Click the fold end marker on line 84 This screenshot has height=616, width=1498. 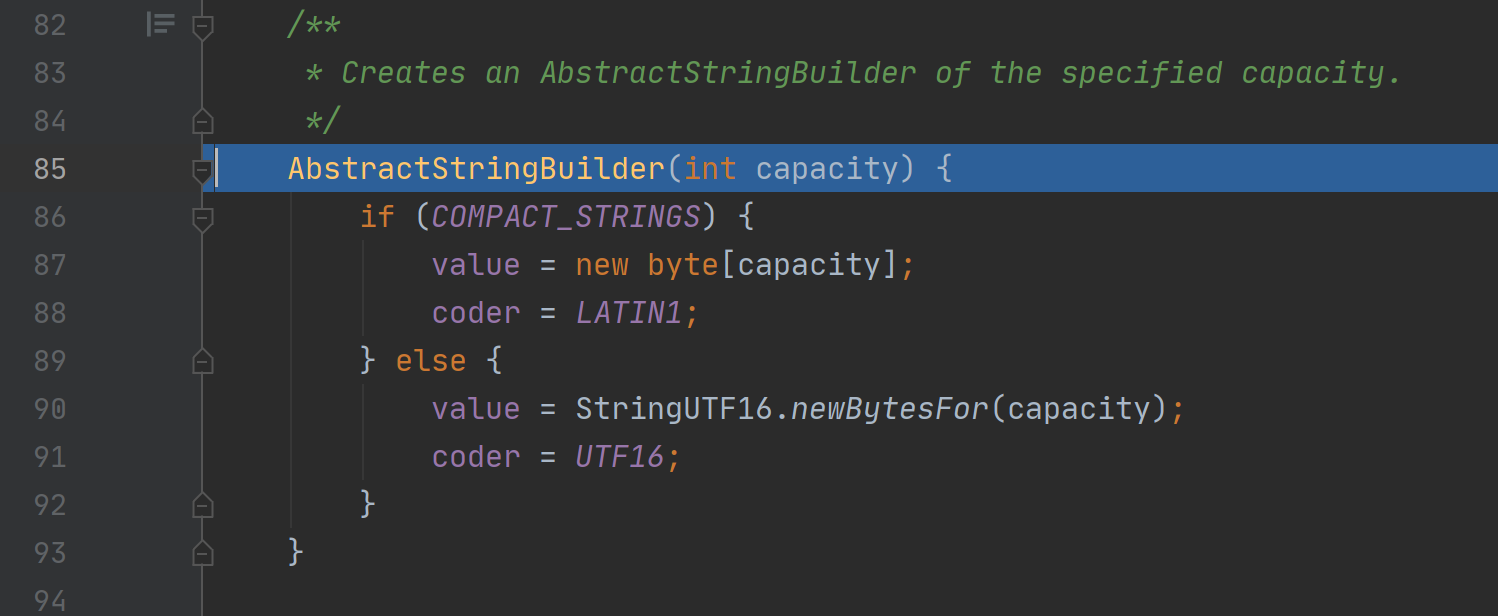(x=203, y=120)
